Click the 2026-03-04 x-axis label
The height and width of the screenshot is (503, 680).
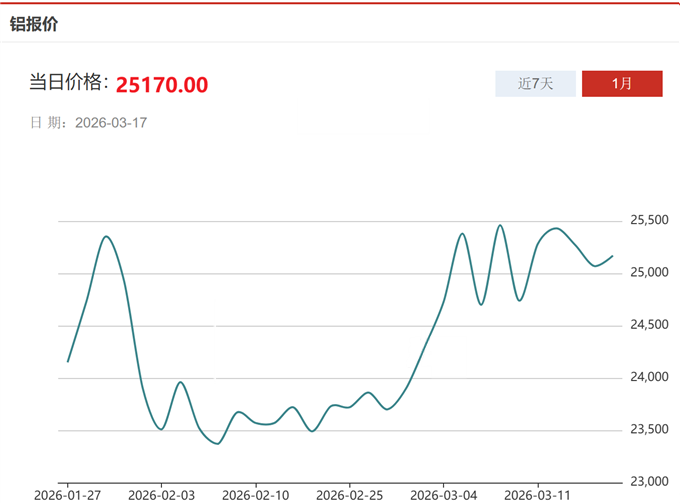(443, 494)
